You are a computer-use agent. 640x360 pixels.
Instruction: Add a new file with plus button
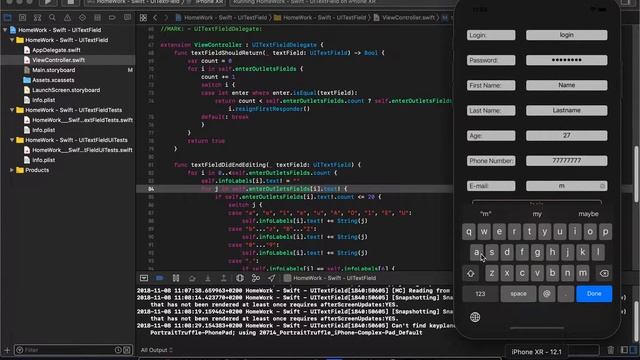coord(7,350)
